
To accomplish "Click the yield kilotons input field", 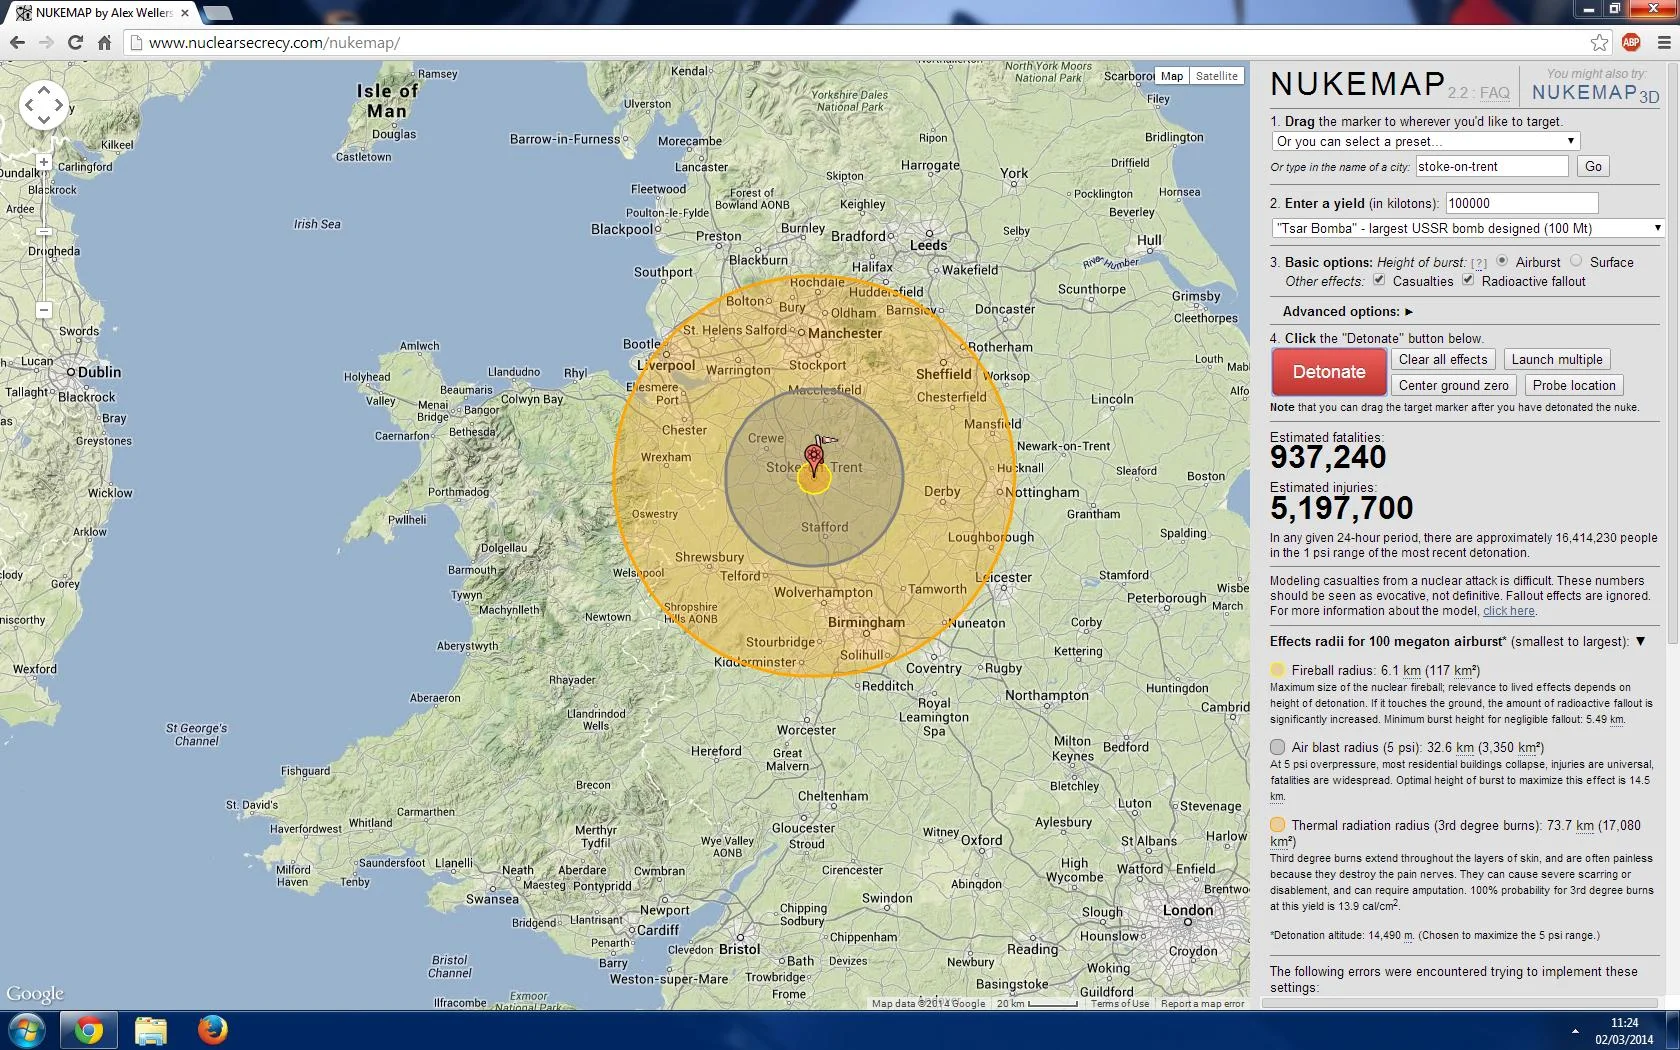I will coord(1521,203).
